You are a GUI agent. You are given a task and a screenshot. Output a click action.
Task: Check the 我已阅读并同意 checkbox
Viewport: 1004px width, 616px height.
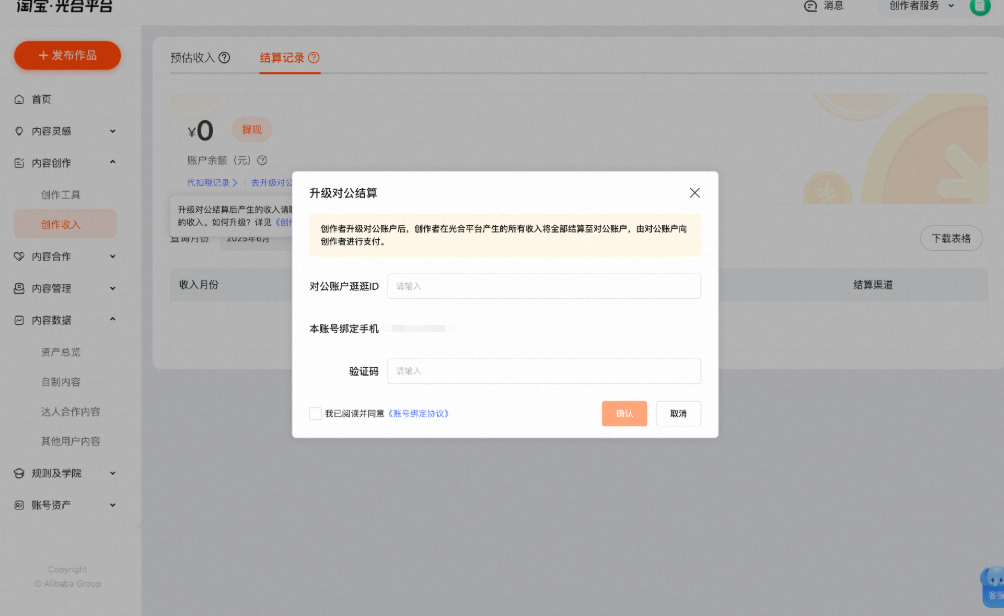[315, 414]
